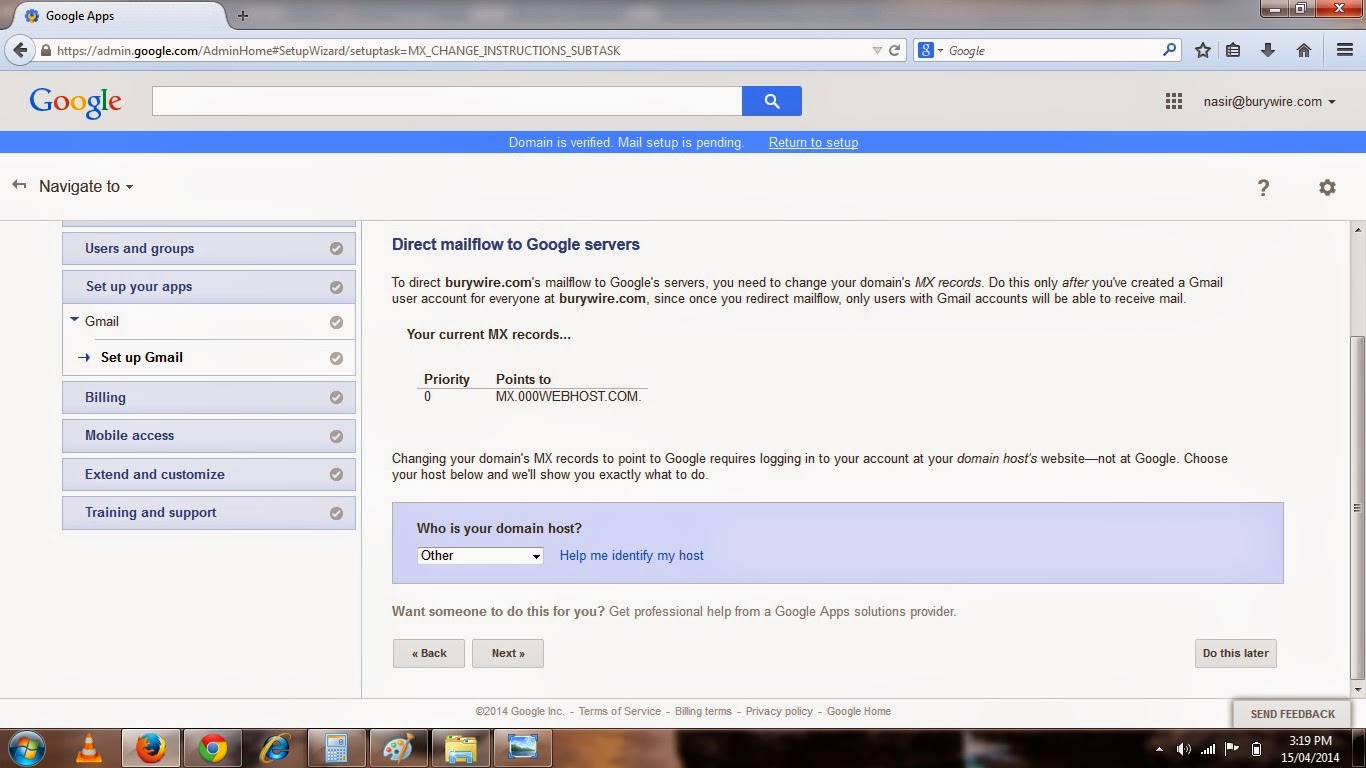The width and height of the screenshot is (1366, 768).
Task: Open Windows Explorer folder in taskbar
Action: coord(460,748)
